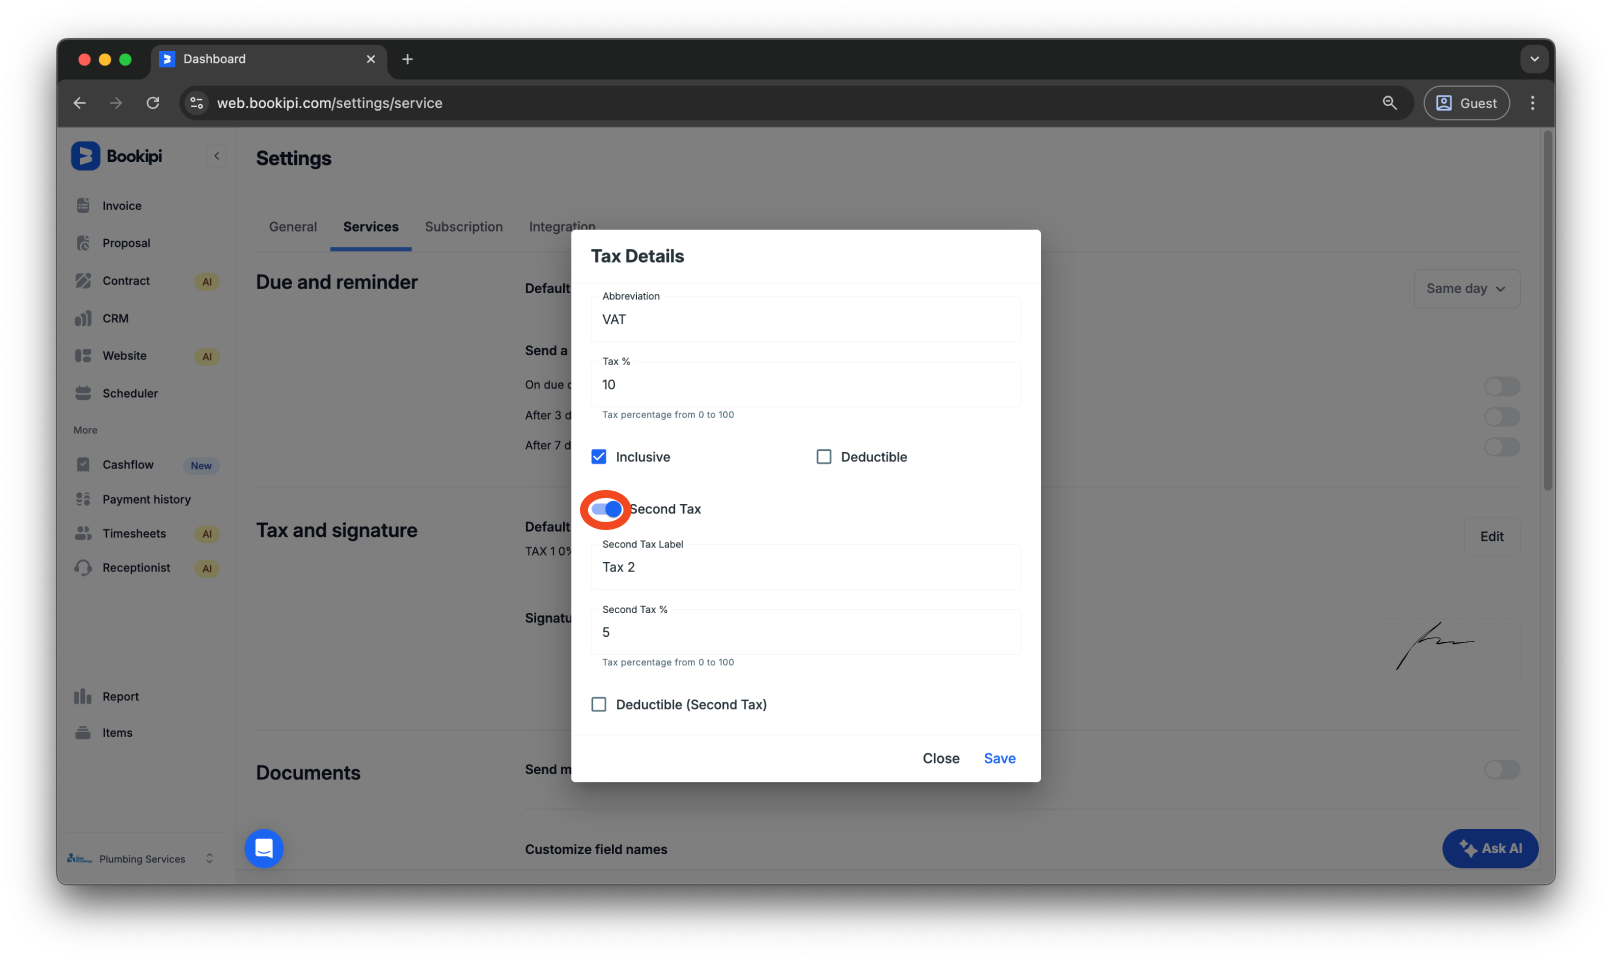Click the blue chat support bubble
This screenshot has height=960, width=1613.
click(x=264, y=849)
